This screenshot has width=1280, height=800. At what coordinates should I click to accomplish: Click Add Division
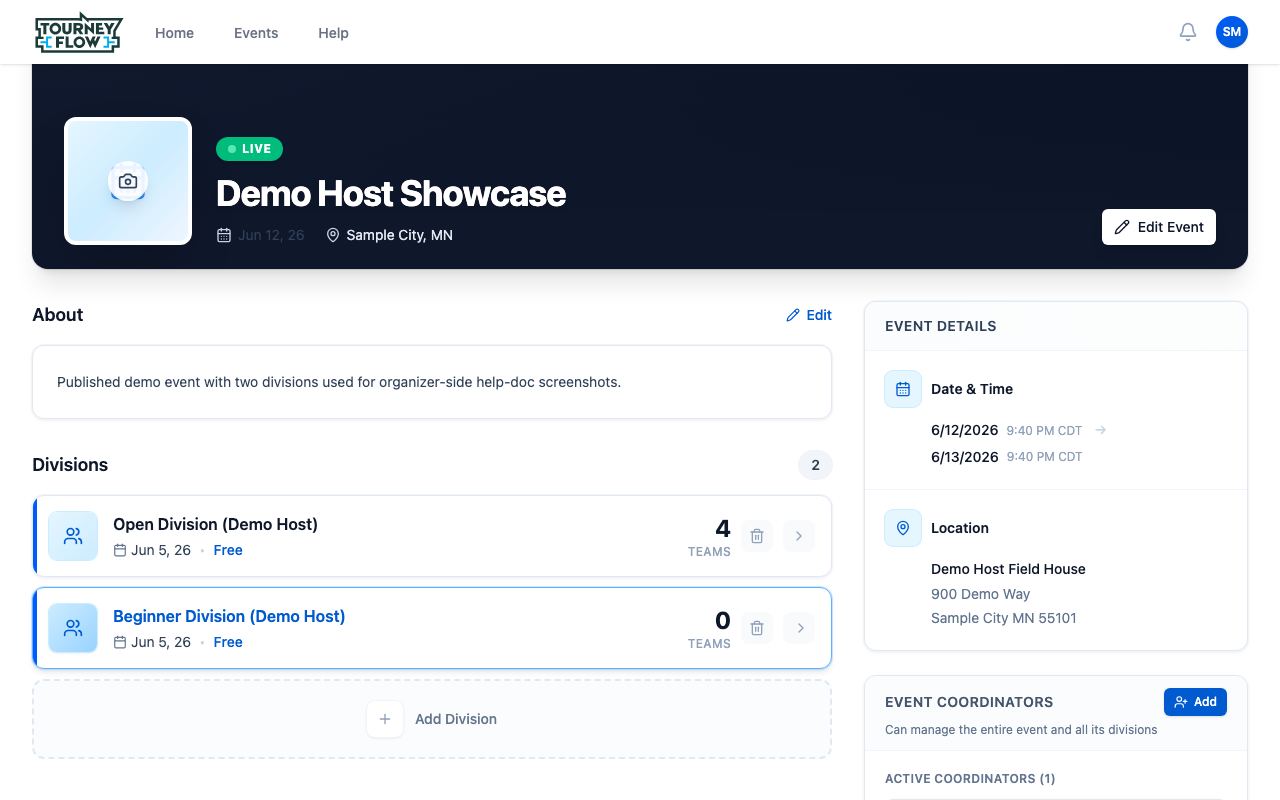[x=432, y=719]
